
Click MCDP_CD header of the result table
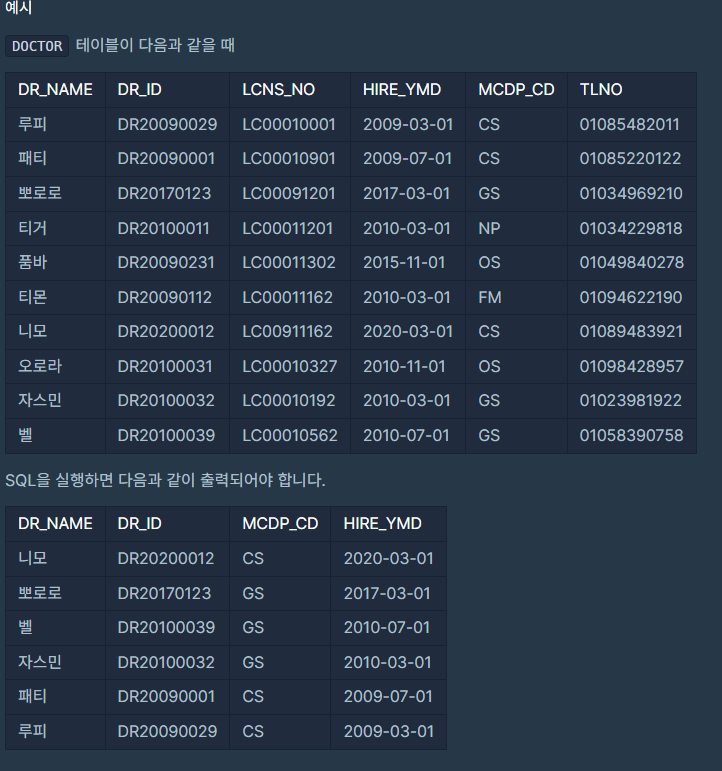[280, 524]
